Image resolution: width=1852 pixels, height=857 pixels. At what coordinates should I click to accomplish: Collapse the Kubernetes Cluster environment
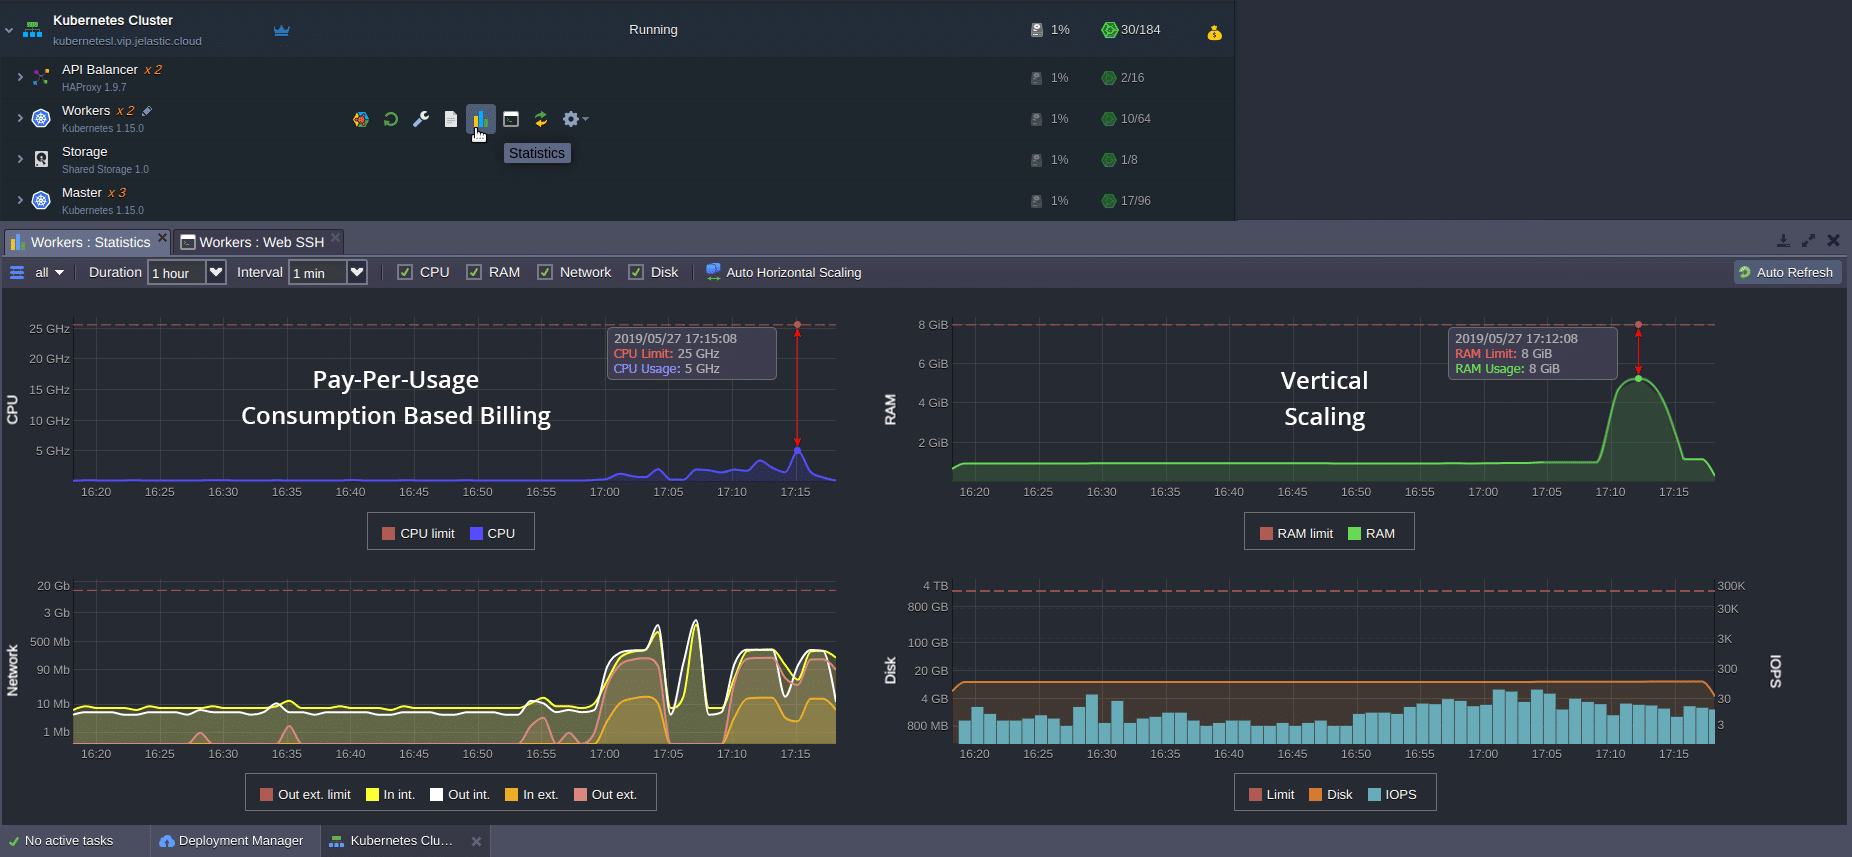(x=9, y=30)
